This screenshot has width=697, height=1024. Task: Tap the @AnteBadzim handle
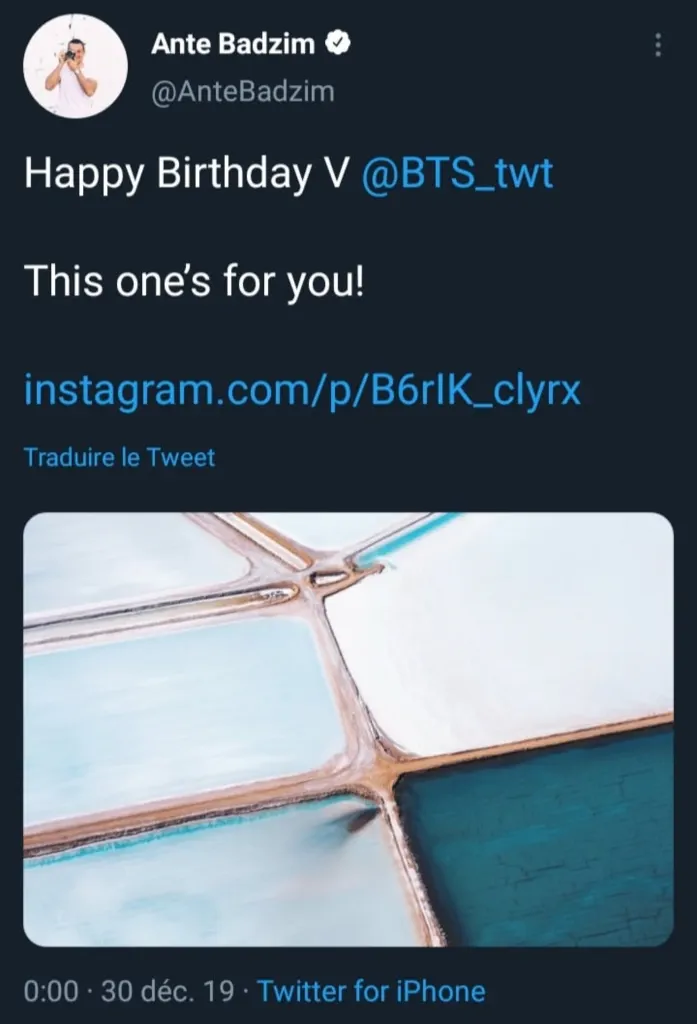coord(242,92)
